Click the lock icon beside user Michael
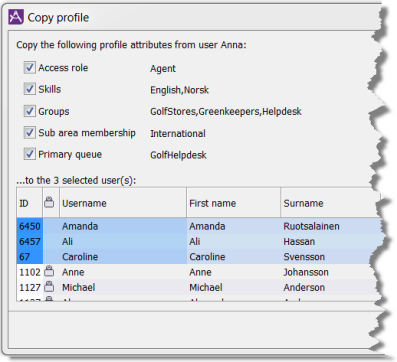This screenshot has width=397, height=362. pos(49,286)
